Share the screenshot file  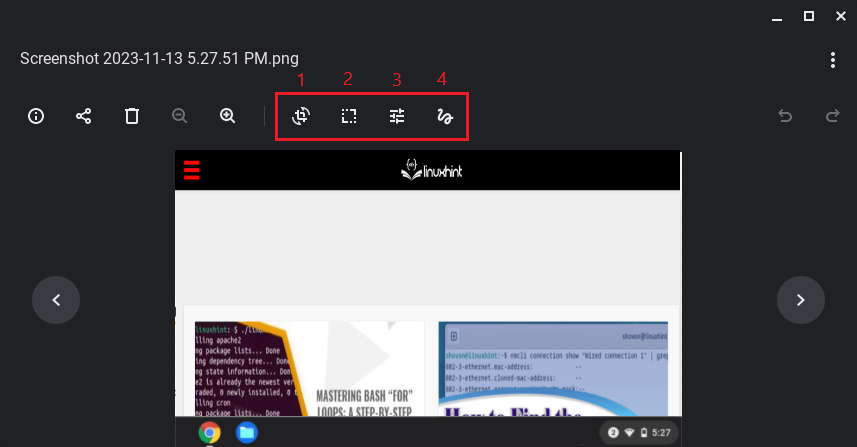(x=84, y=116)
